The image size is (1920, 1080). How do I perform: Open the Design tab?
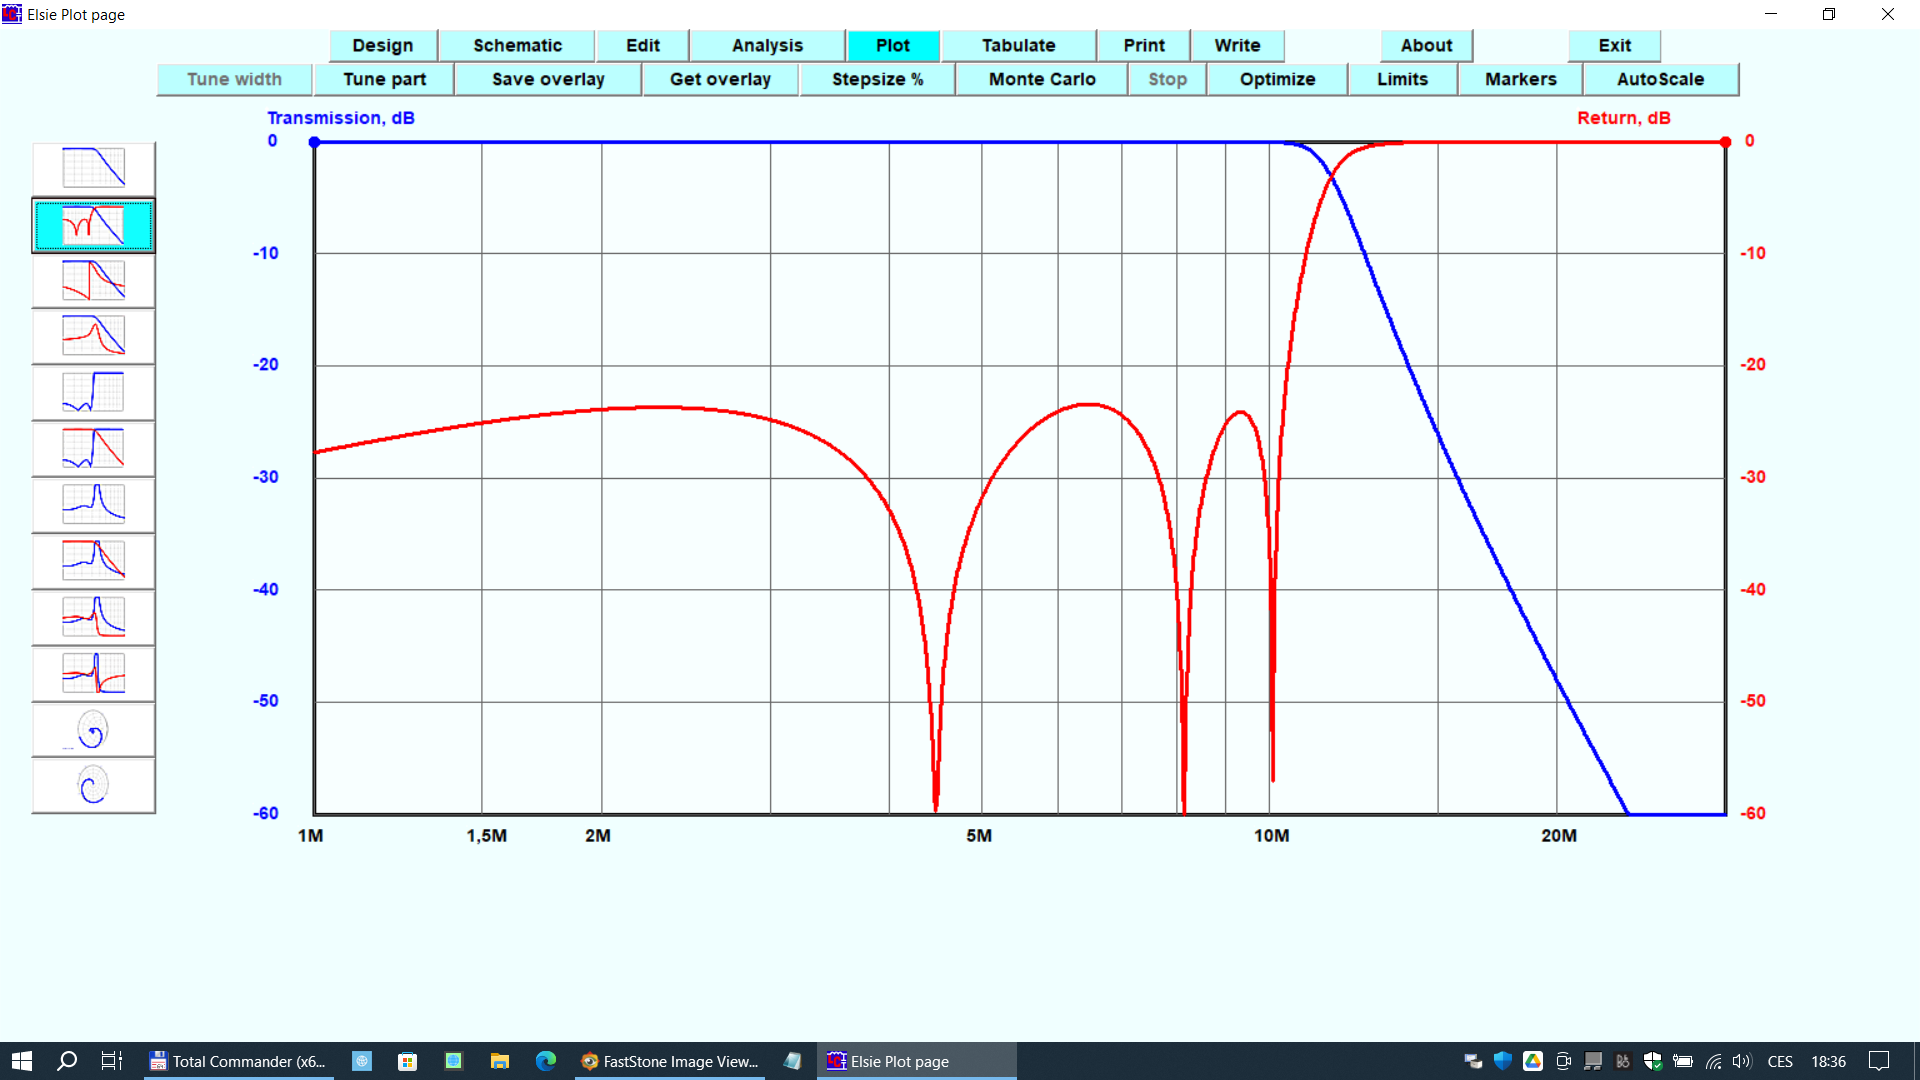click(x=382, y=46)
